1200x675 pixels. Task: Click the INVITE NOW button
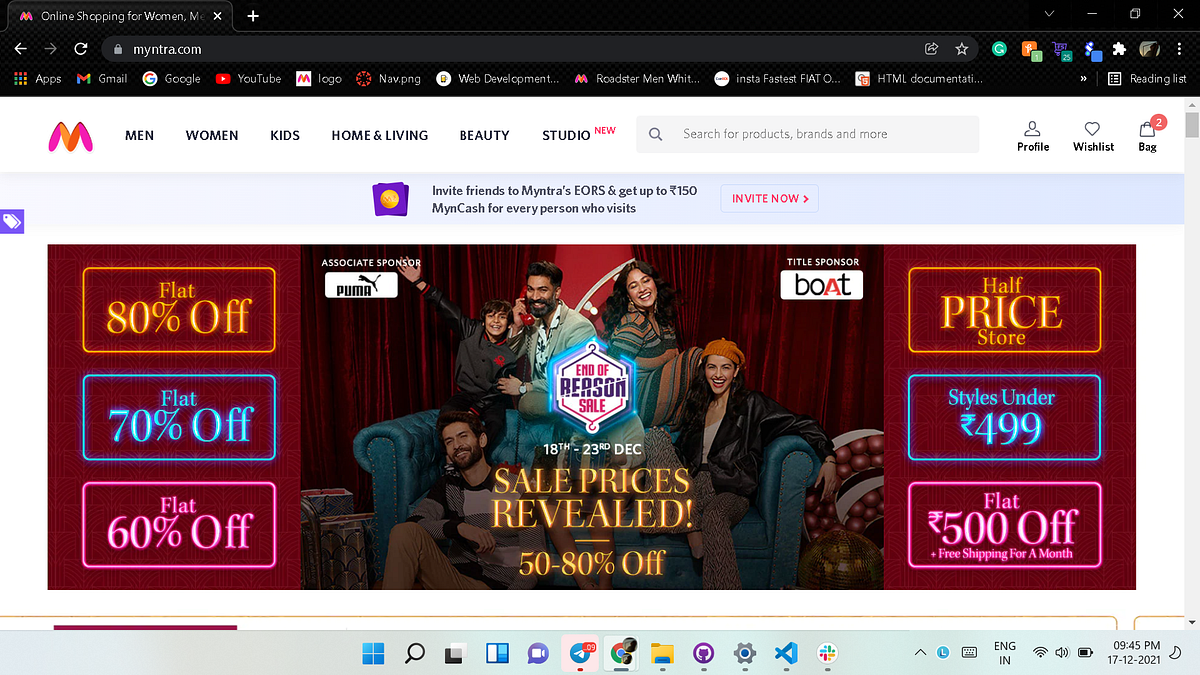point(769,198)
